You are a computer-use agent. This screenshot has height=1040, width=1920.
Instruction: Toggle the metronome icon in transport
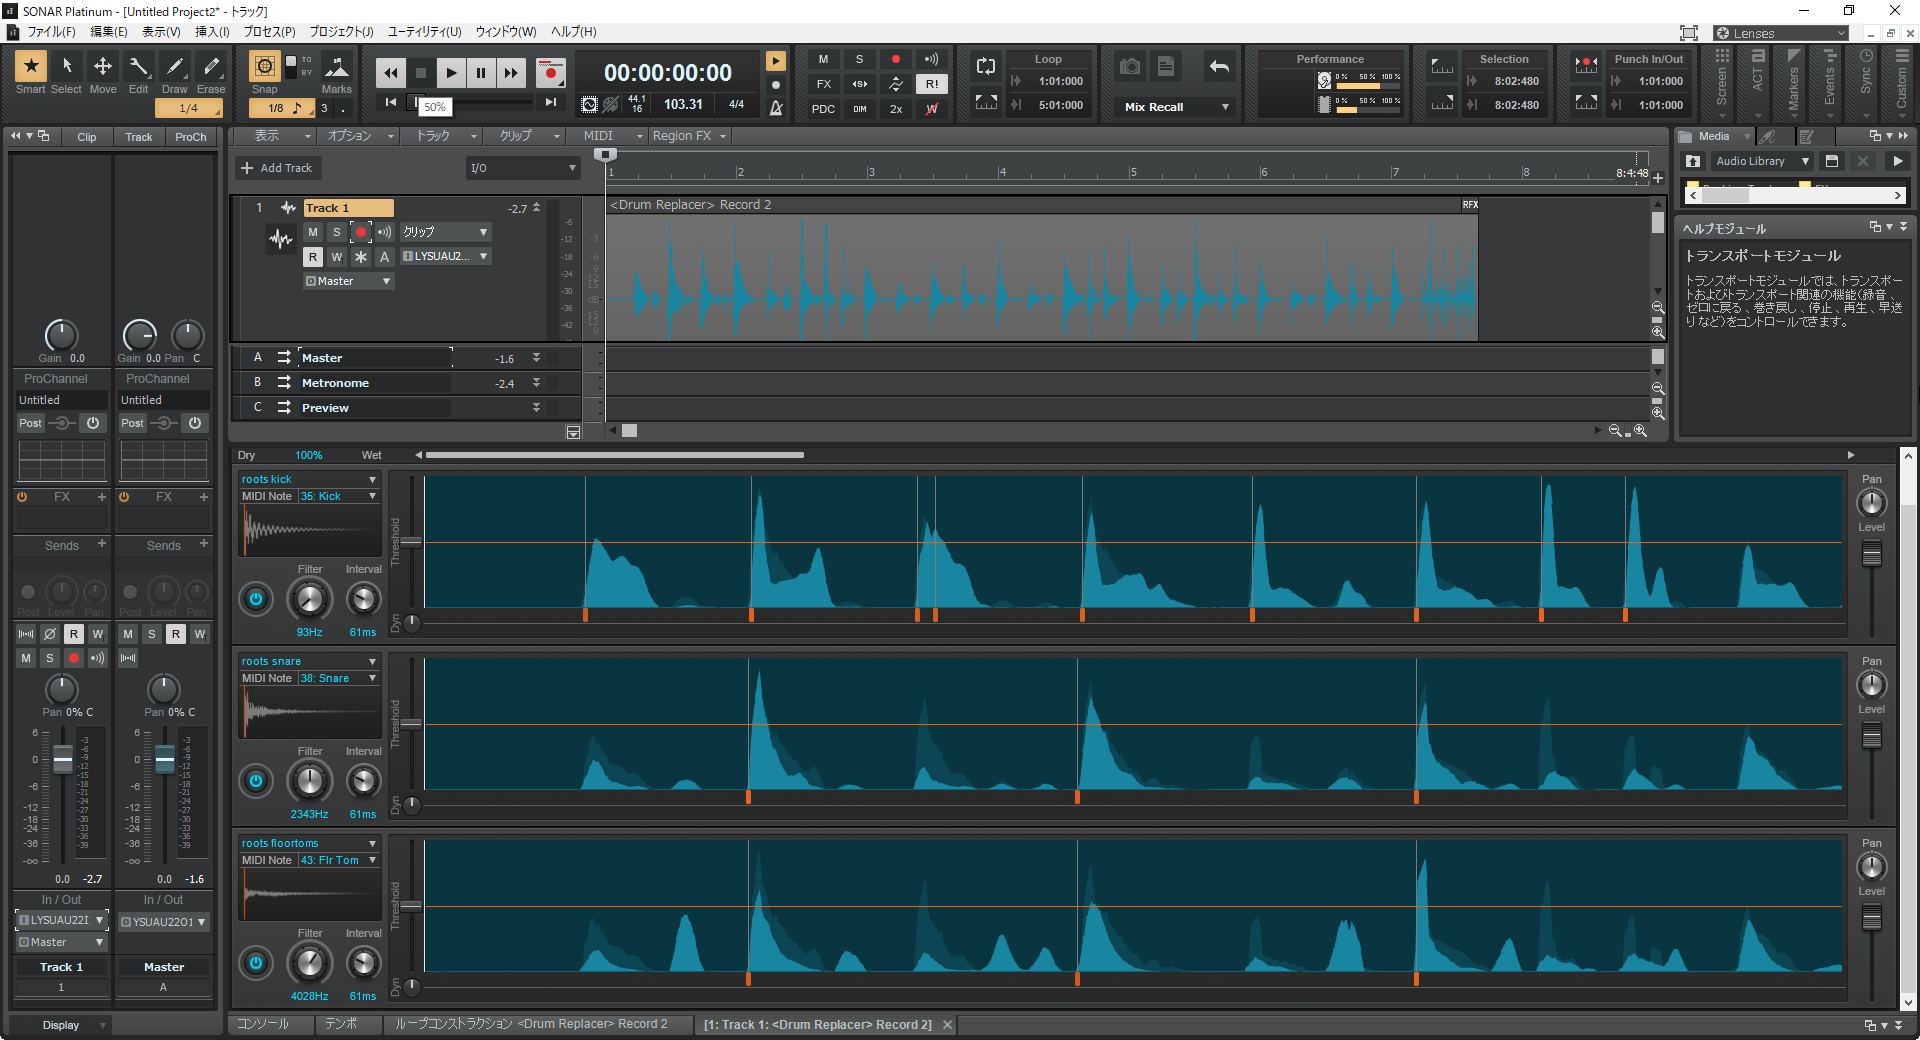coord(776,107)
